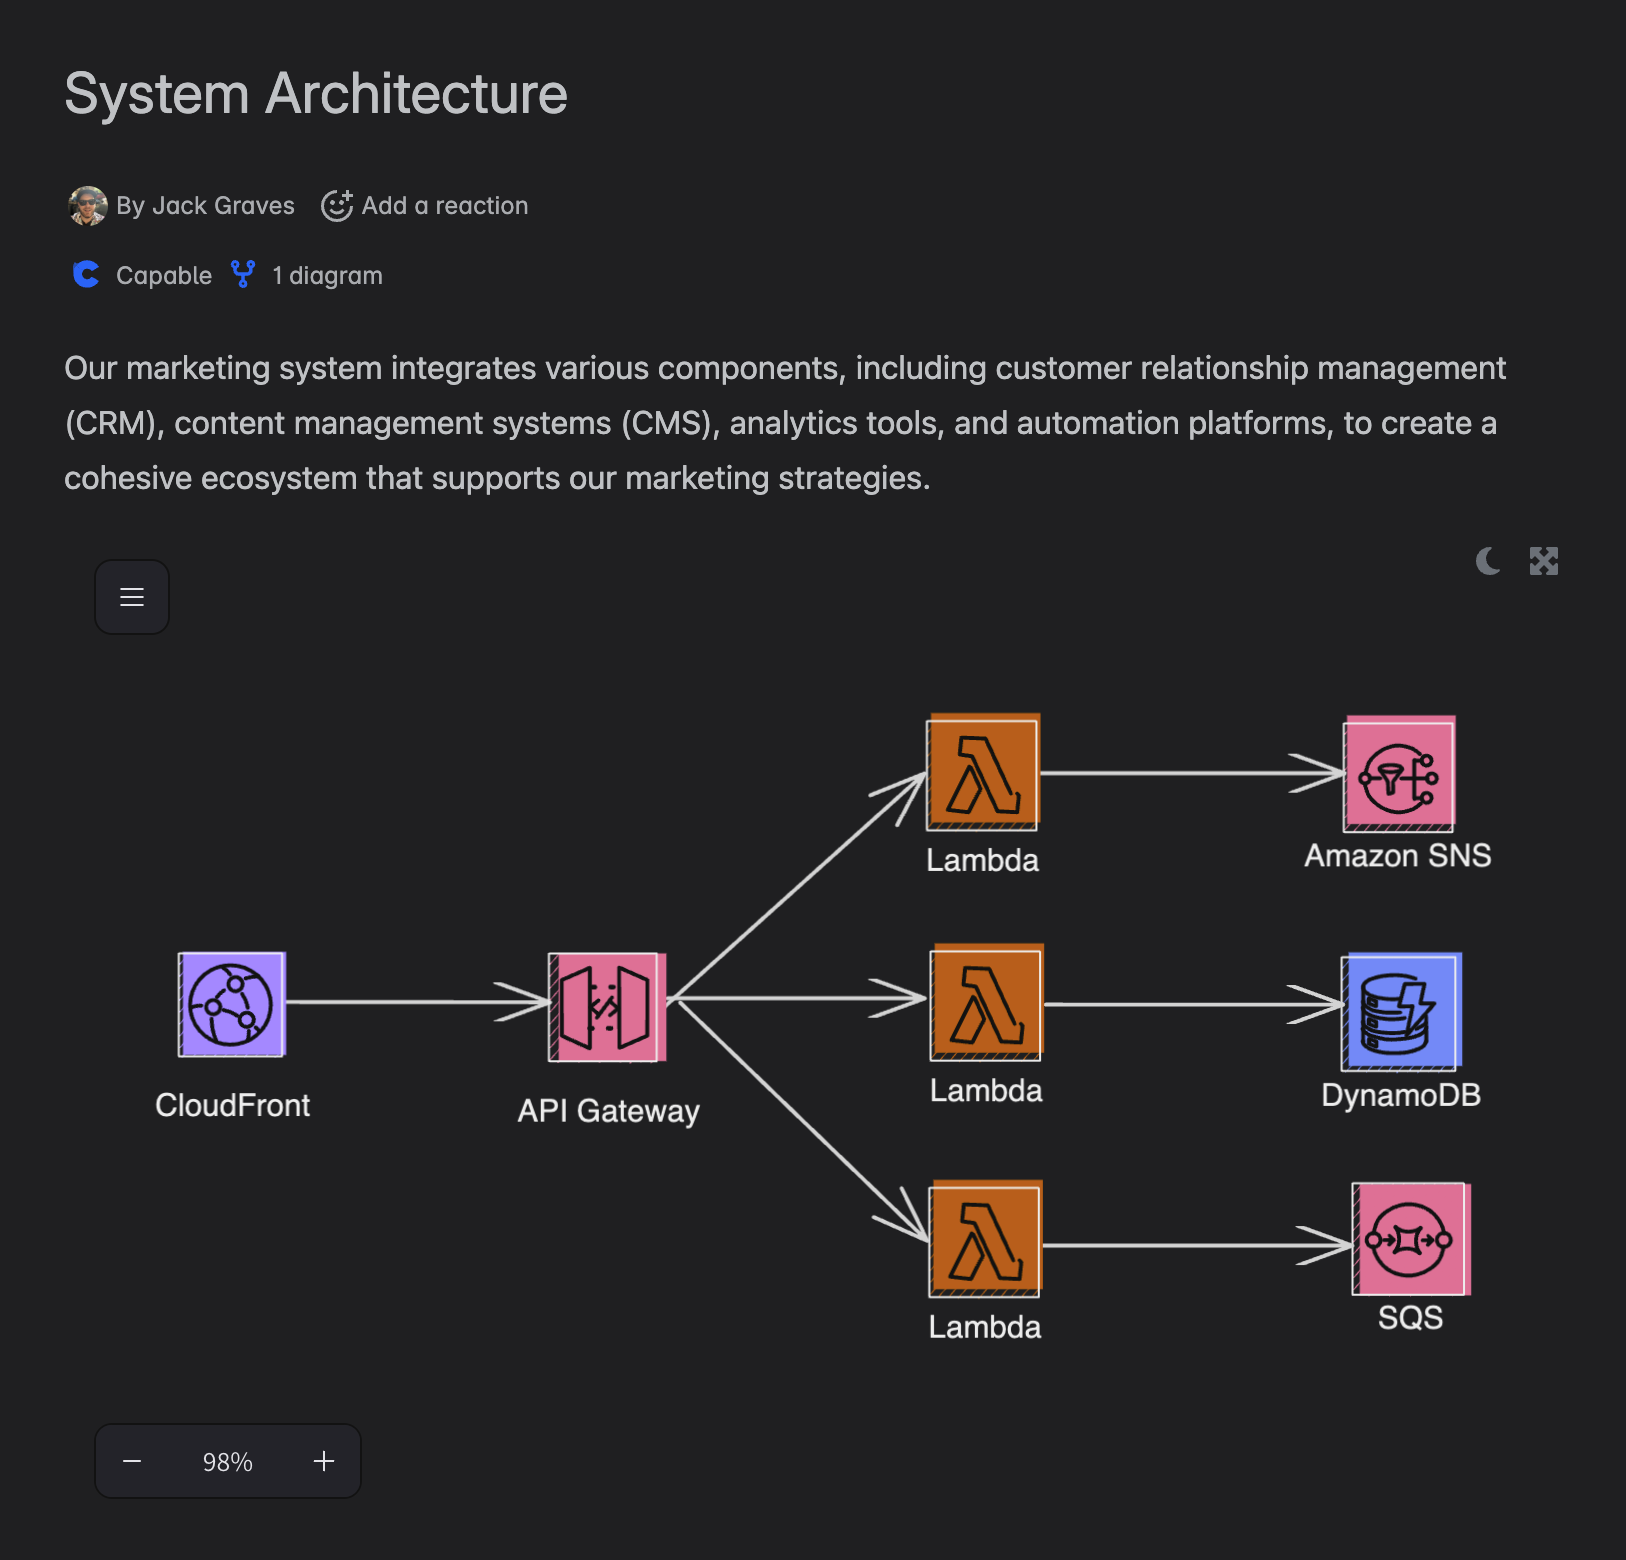The height and width of the screenshot is (1560, 1626).
Task: Select the DynamoDB database icon
Action: click(1400, 1011)
